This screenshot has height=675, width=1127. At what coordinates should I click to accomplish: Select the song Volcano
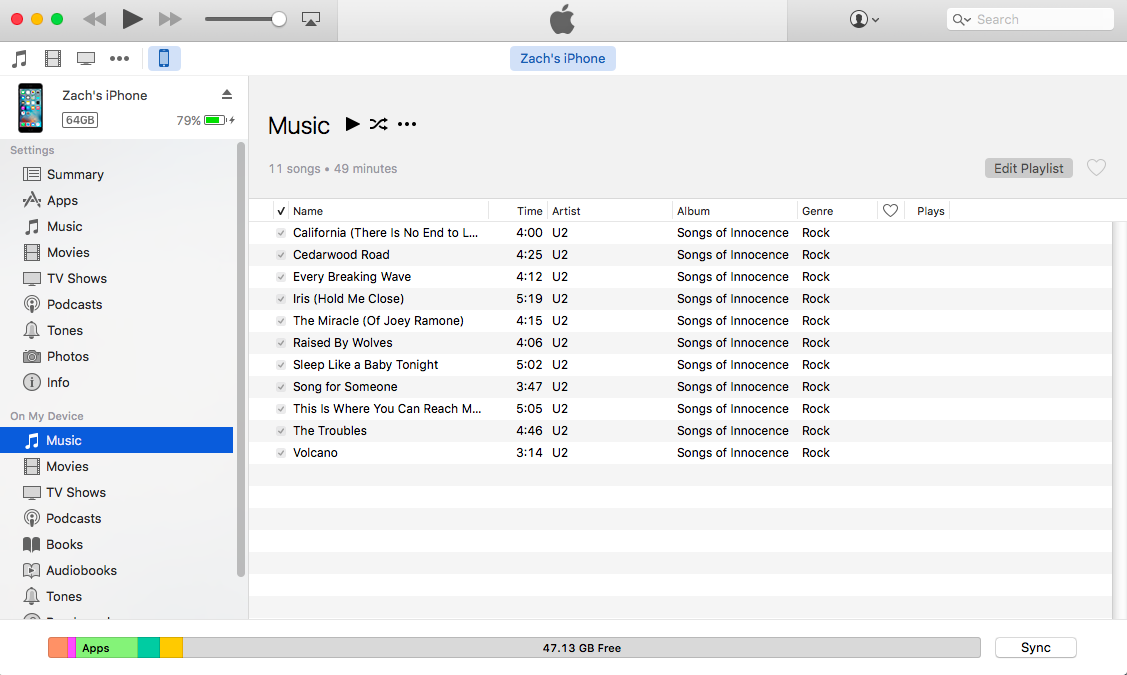(680, 453)
